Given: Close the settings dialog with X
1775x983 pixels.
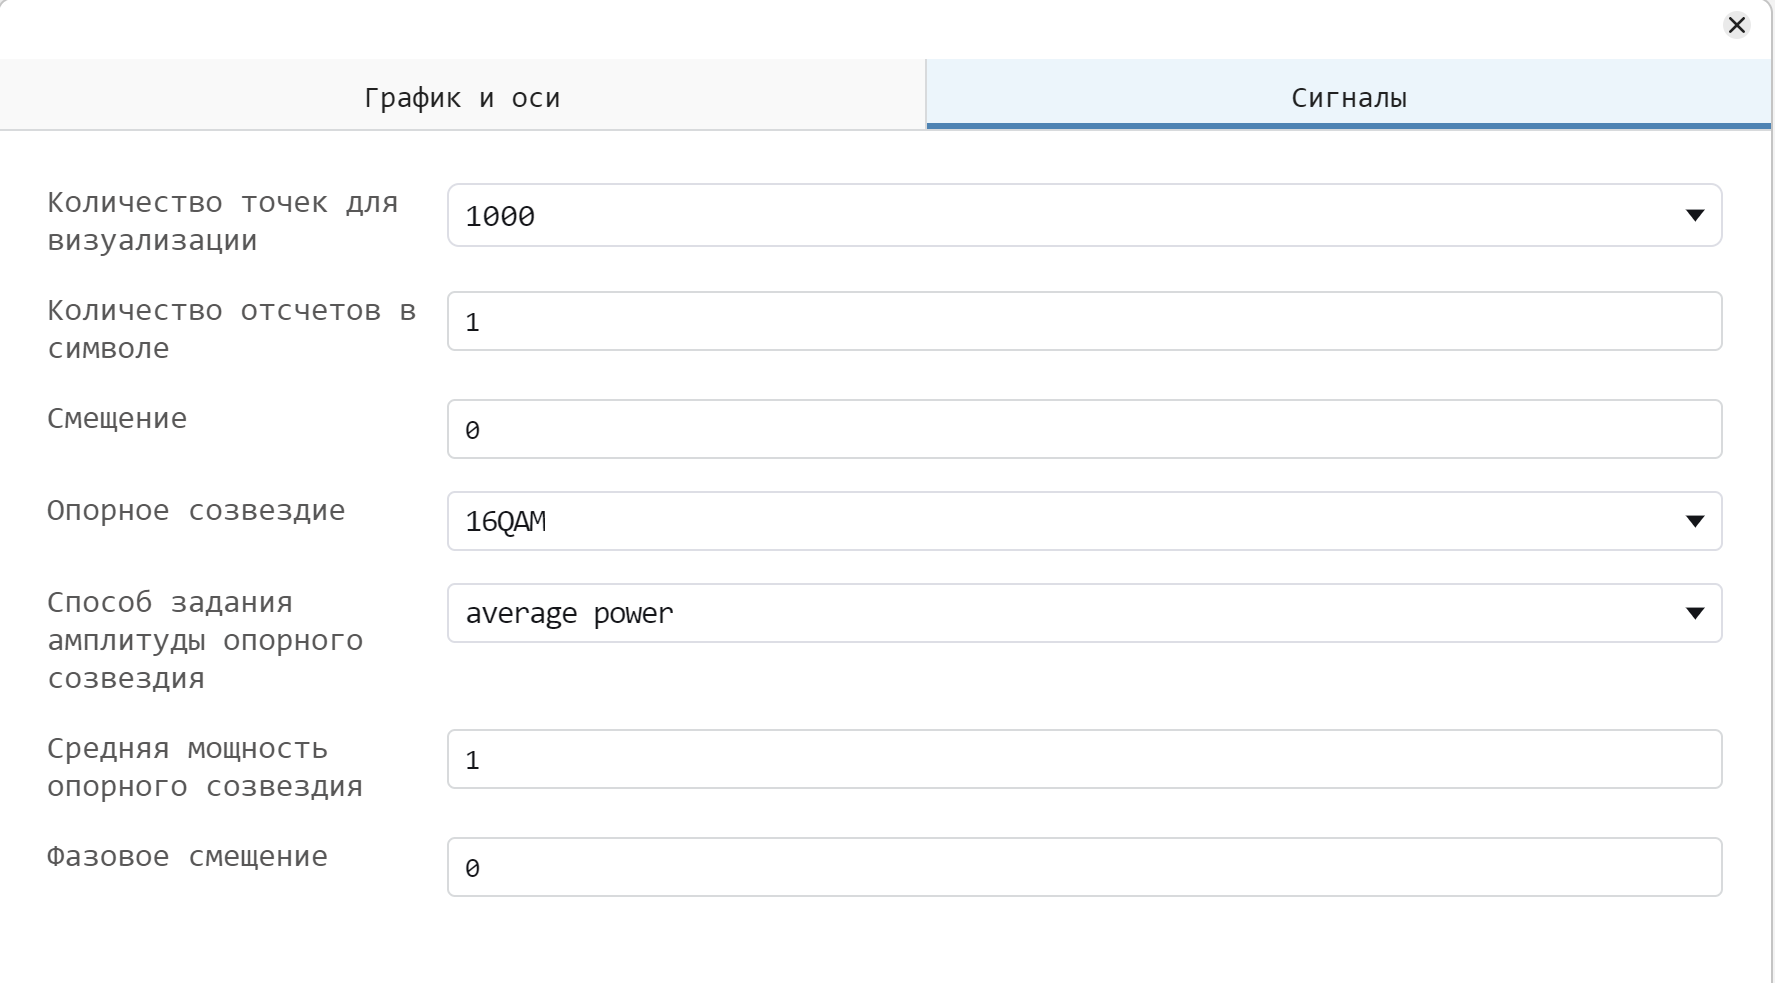Looking at the screenshot, I should coord(1737,25).
